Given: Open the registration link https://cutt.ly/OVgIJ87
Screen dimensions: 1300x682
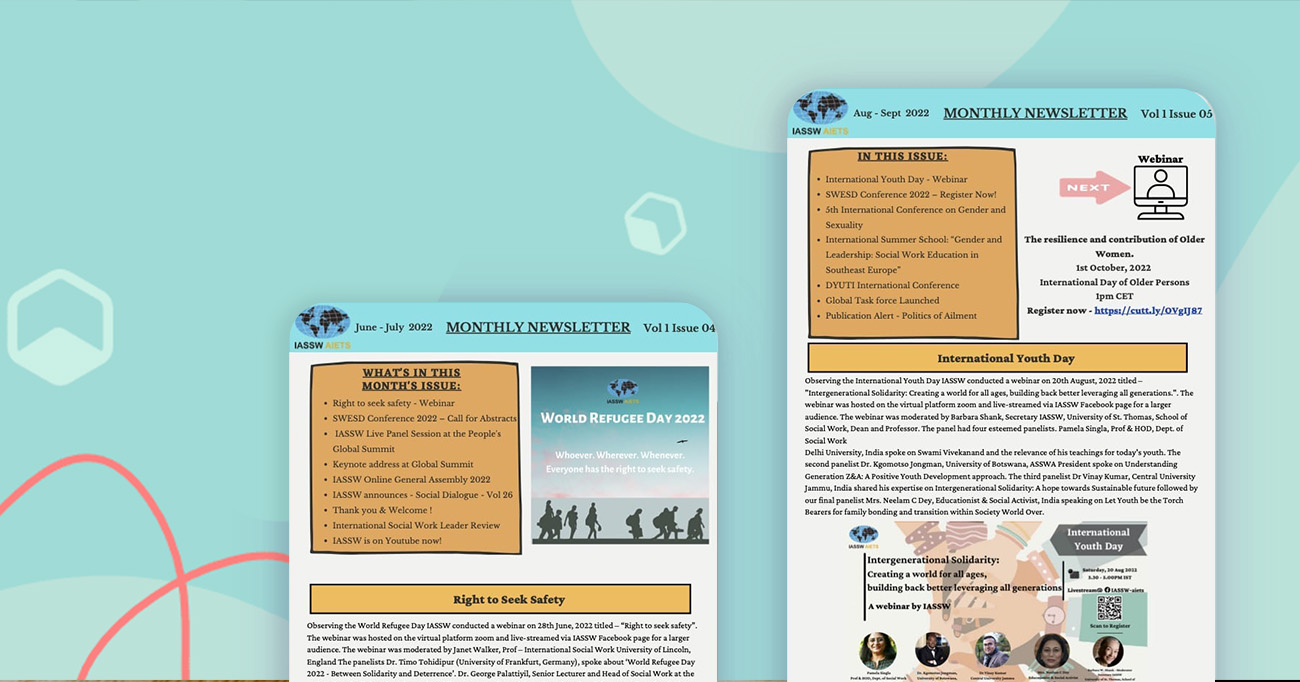Looking at the screenshot, I should [1148, 311].
